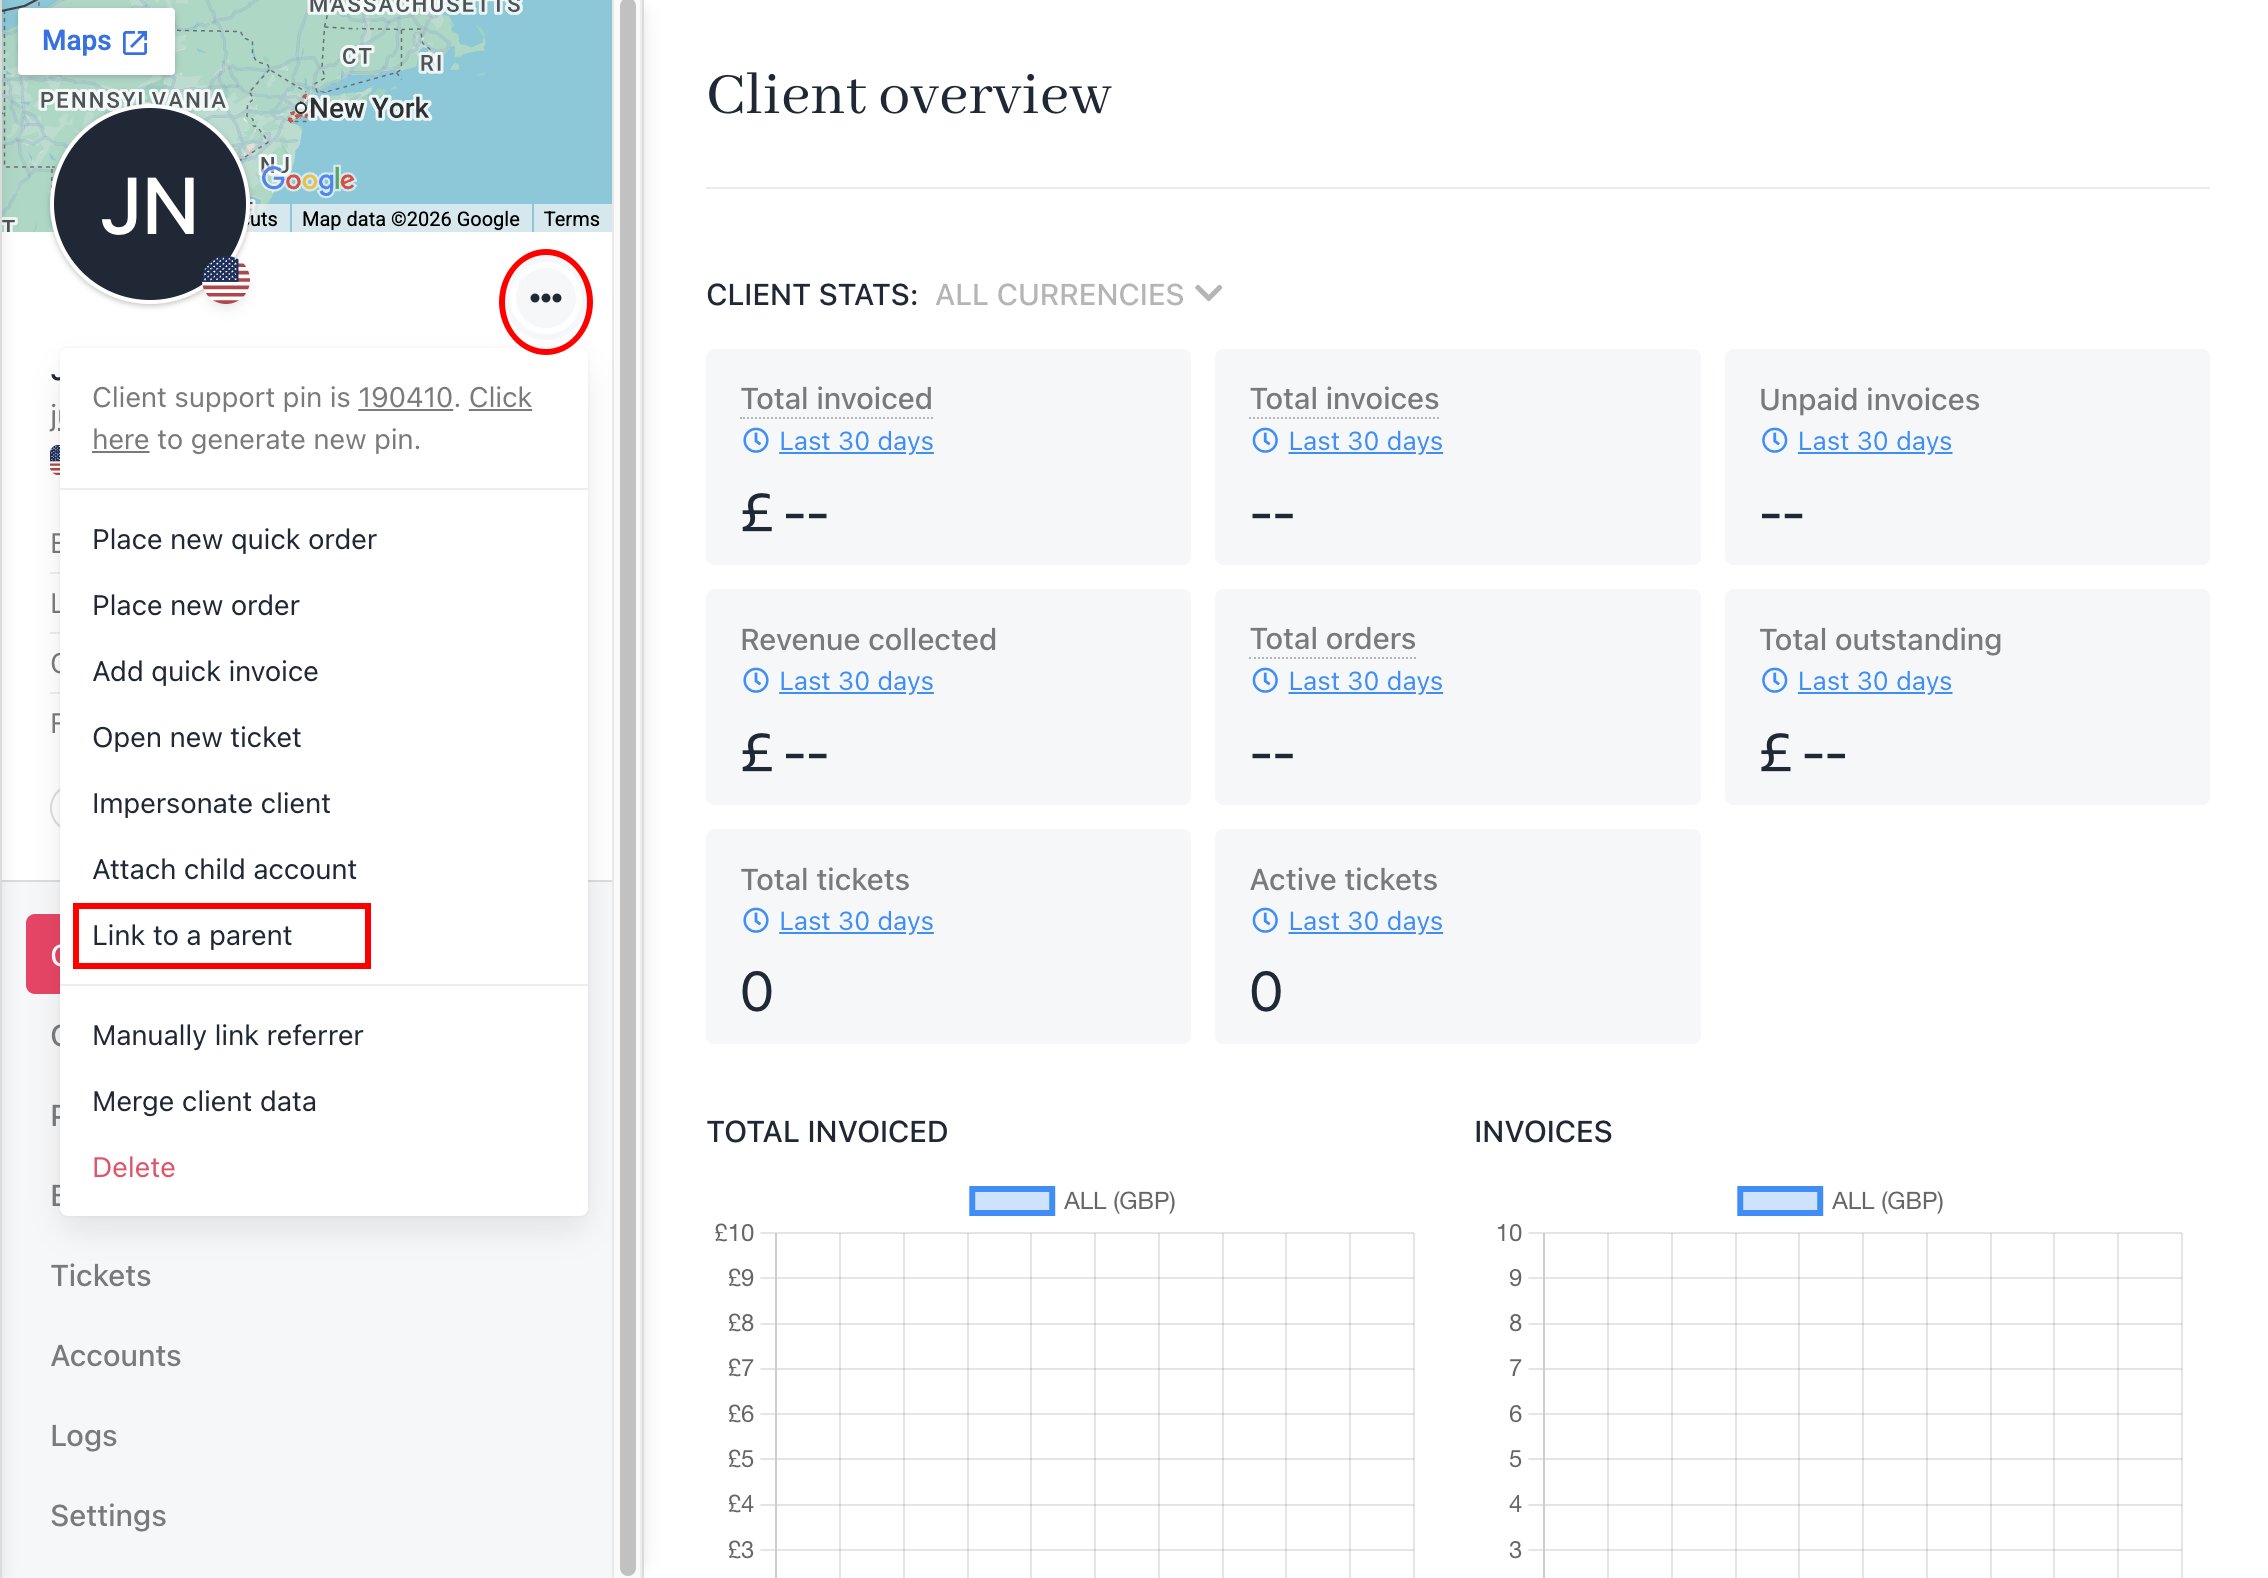The image size is (2268, 1578).
Task: Change Total tickets Last 30 days range
Action: pyautogui.click(x=856, y=921)
